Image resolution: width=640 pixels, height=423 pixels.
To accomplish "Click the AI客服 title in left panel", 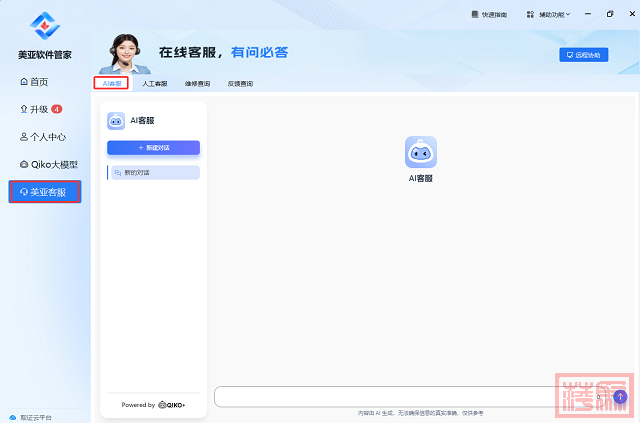I will click(x=142, y=120).
